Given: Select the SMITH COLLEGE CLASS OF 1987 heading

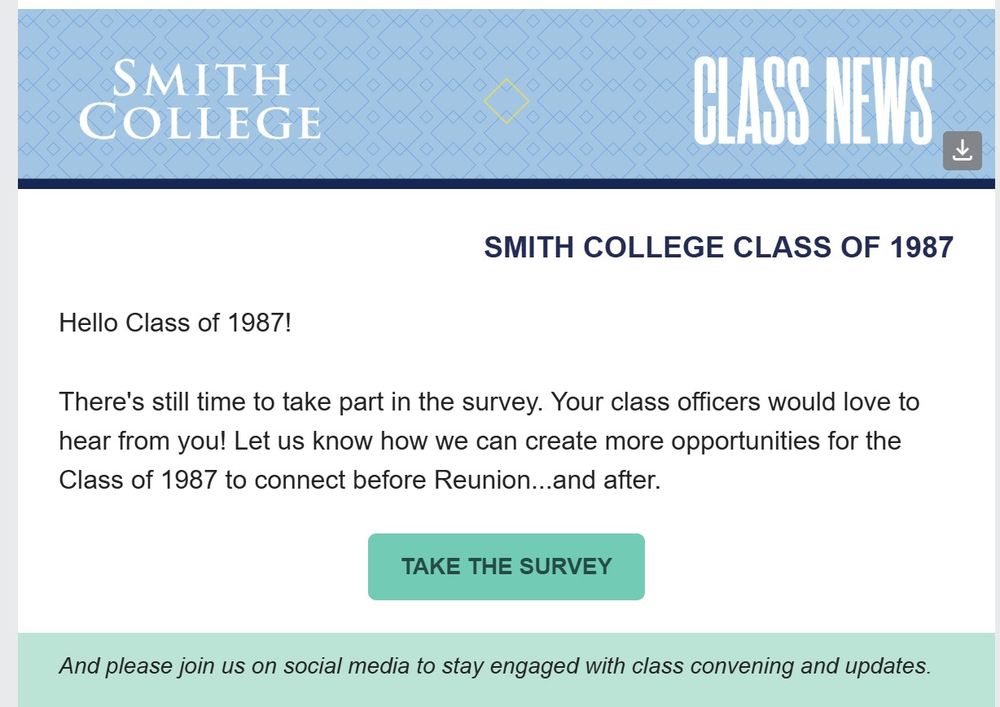Looking at the screenshot, I should click(719, 247).
